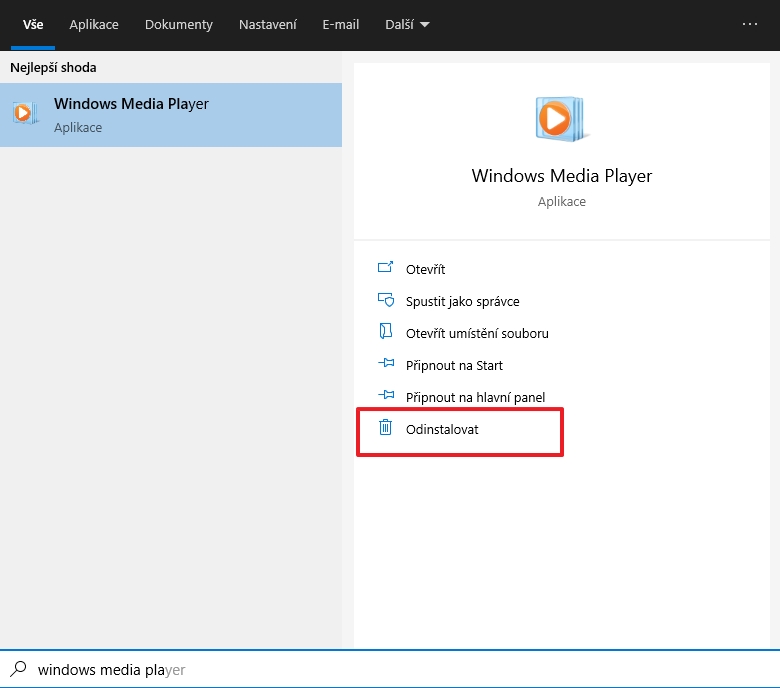Choose the E-mail filter tab
This screenshot has width=780, height=688.
pos(340,24)
